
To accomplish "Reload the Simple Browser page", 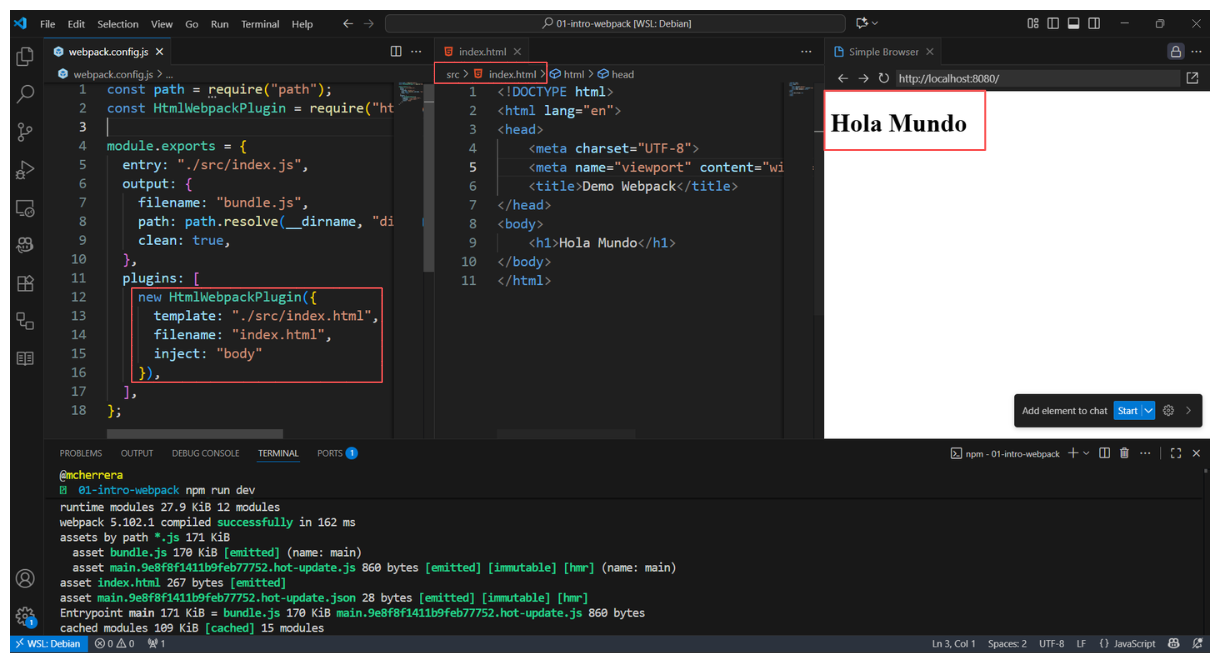I will point(883,78).
